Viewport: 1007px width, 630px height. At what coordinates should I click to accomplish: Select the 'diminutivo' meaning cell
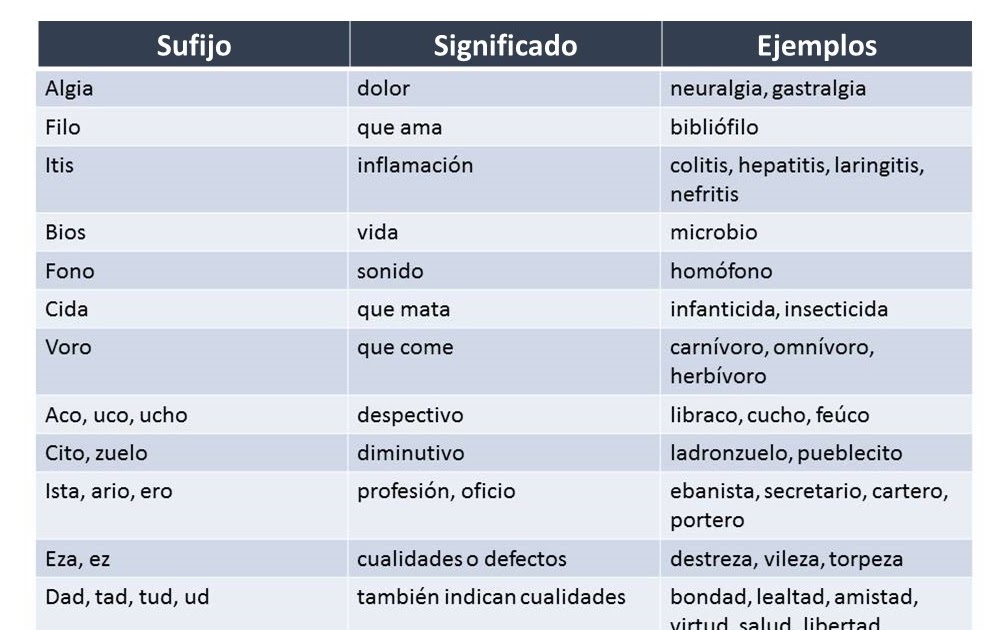[x=505, y=453]
